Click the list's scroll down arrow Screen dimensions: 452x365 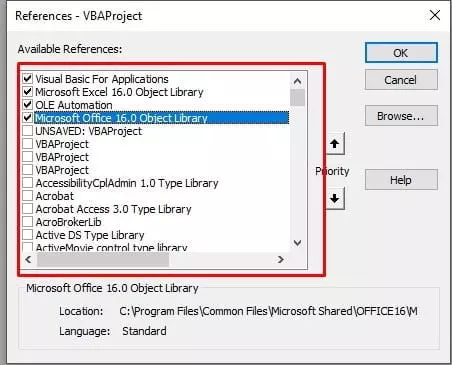click(297, 243)
